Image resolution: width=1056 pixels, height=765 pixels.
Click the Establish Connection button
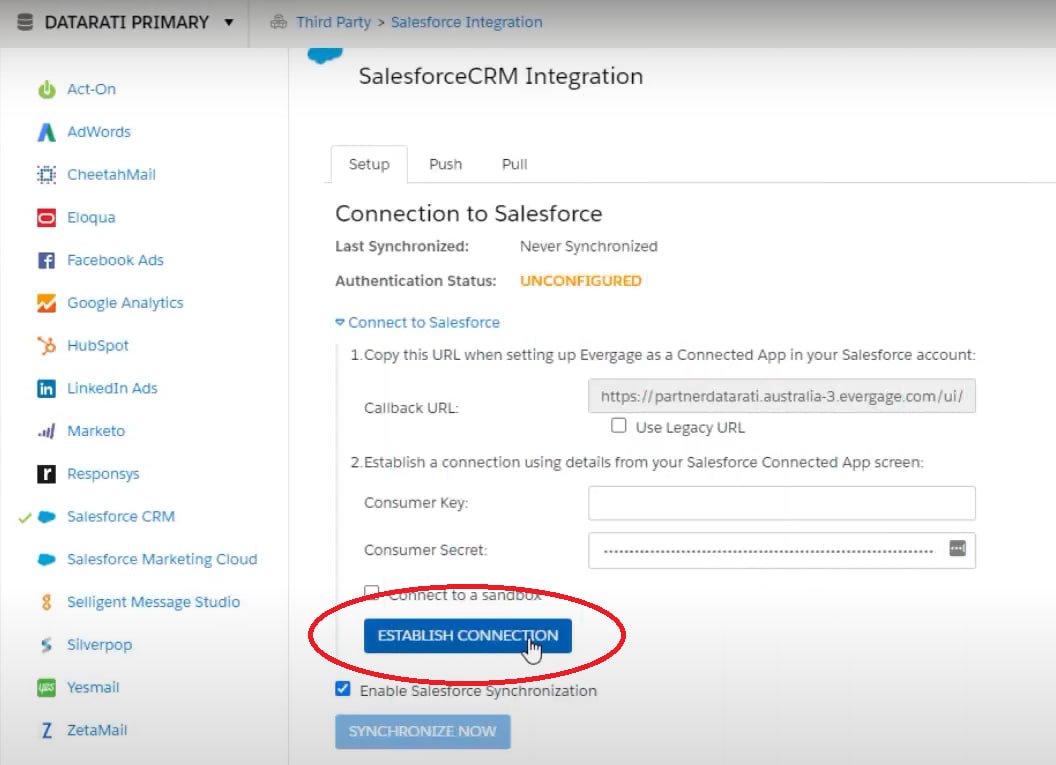pos(467,636)
